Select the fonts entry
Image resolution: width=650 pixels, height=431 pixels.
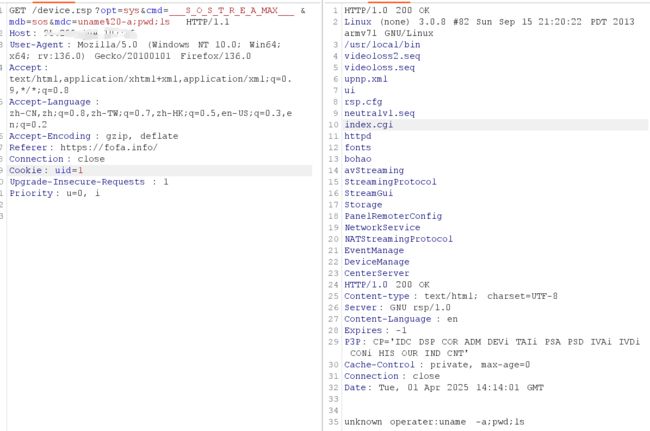pyautogui.click(x=358, y=148)
